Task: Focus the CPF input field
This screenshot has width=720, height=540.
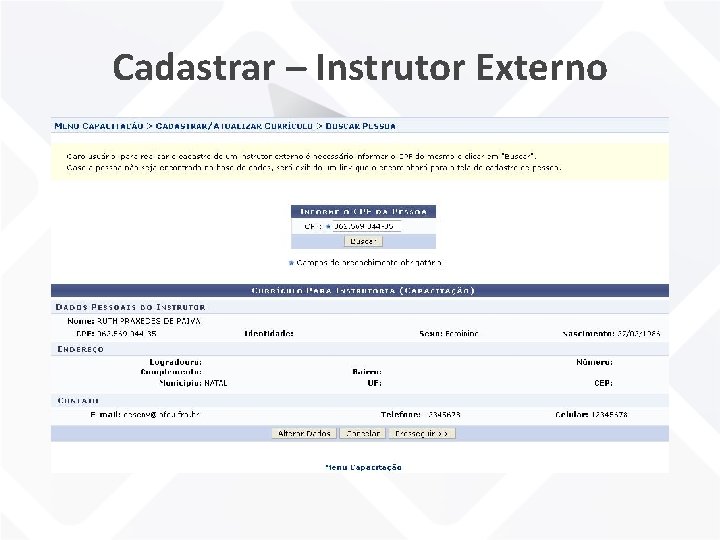Action: click(x=366, y=226)
